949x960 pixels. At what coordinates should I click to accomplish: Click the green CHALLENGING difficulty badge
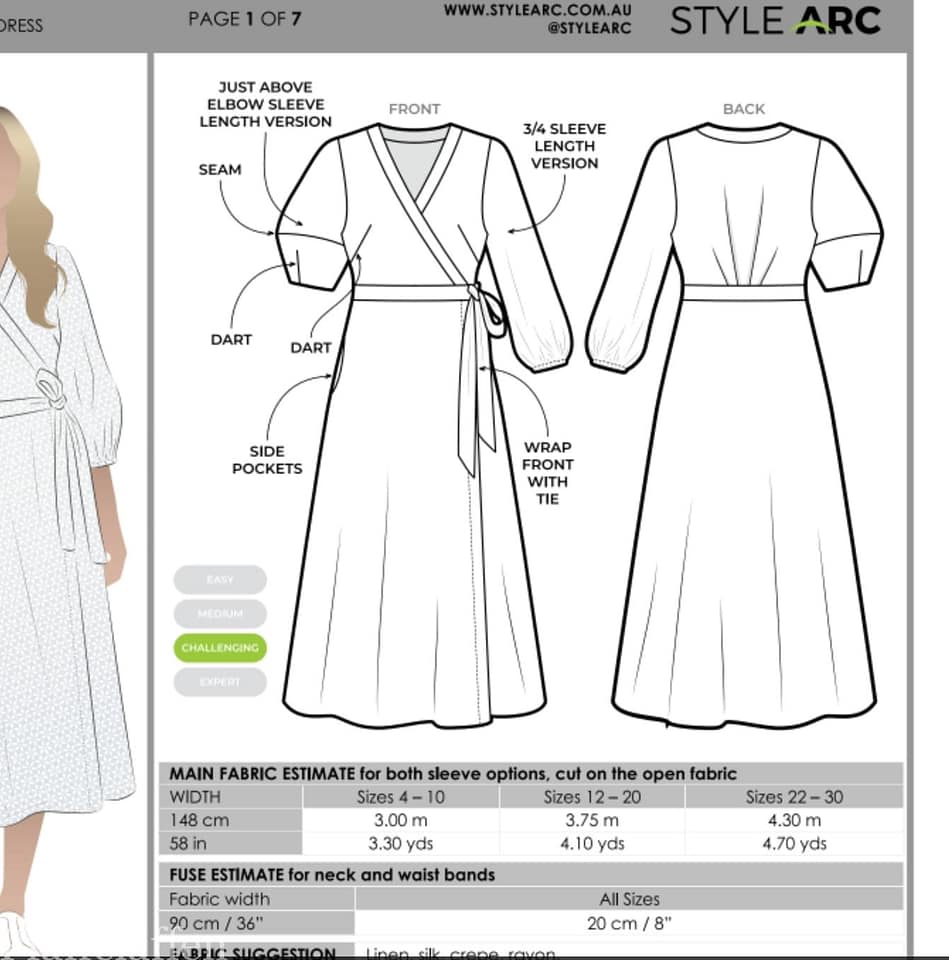220,648
